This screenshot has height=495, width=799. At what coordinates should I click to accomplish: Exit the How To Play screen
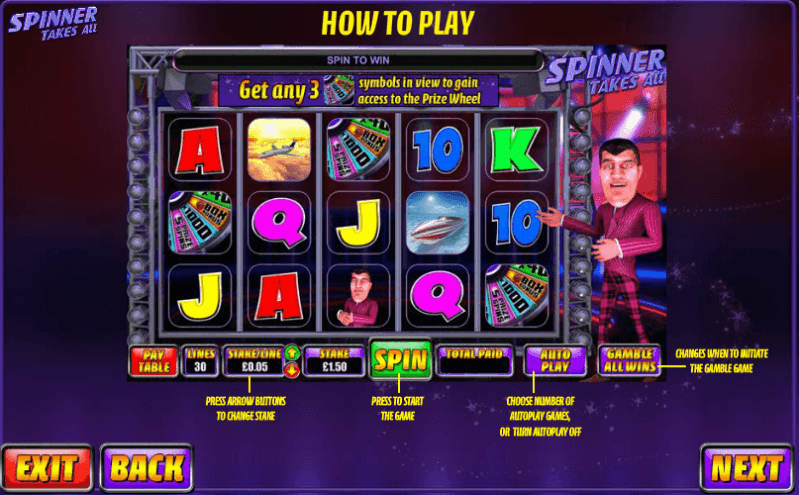pyautogui.click(x=47, y=467)
